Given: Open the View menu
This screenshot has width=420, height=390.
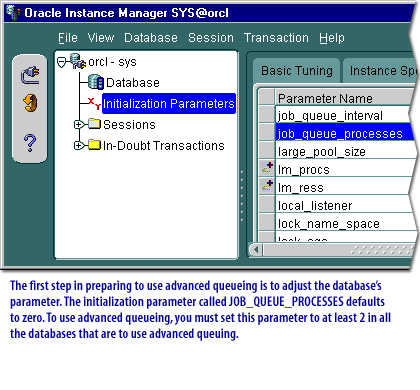Looking at the screenshot, I should (101, 38).
